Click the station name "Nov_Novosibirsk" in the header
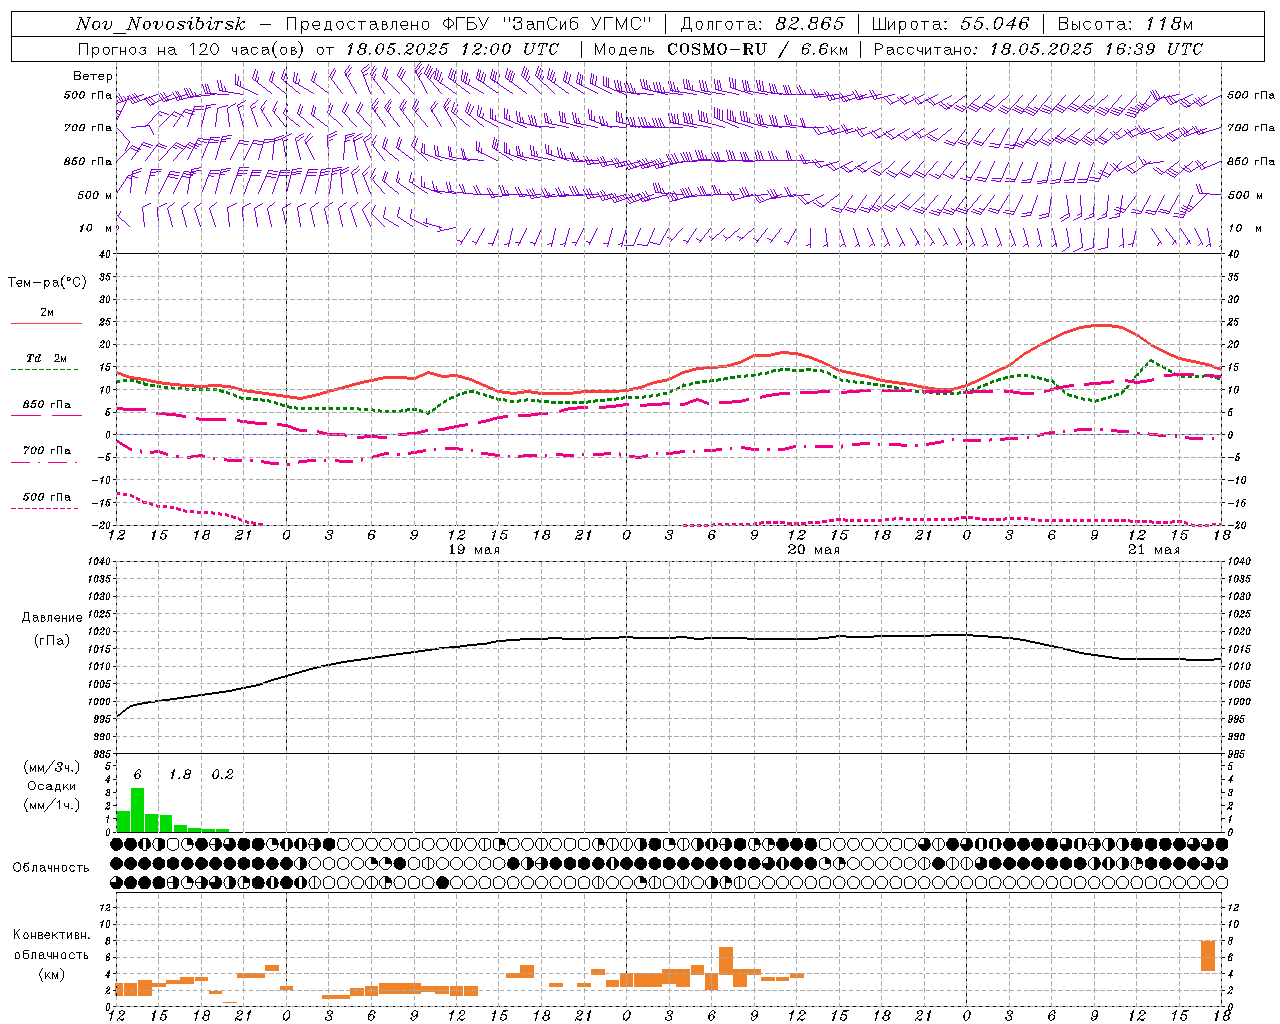The height and width of the screenshot is (1024, 1280). [x=161, y=24]
